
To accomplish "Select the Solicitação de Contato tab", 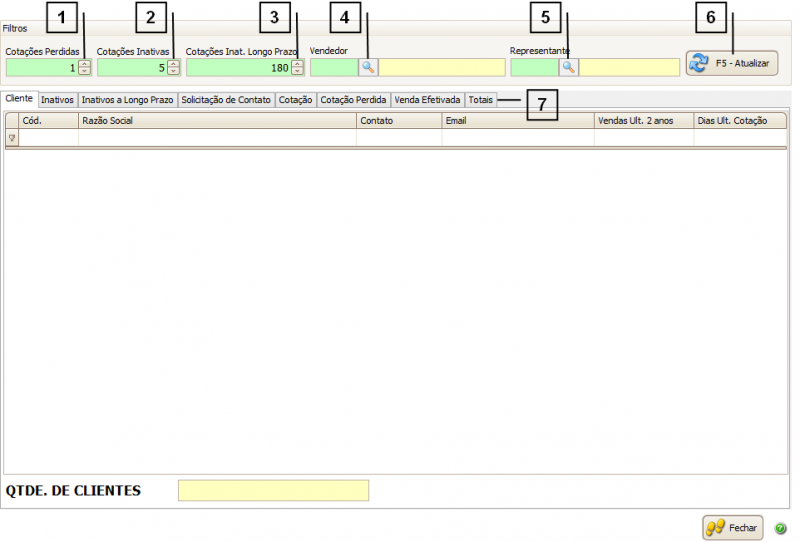I will [x=225, y=100].
